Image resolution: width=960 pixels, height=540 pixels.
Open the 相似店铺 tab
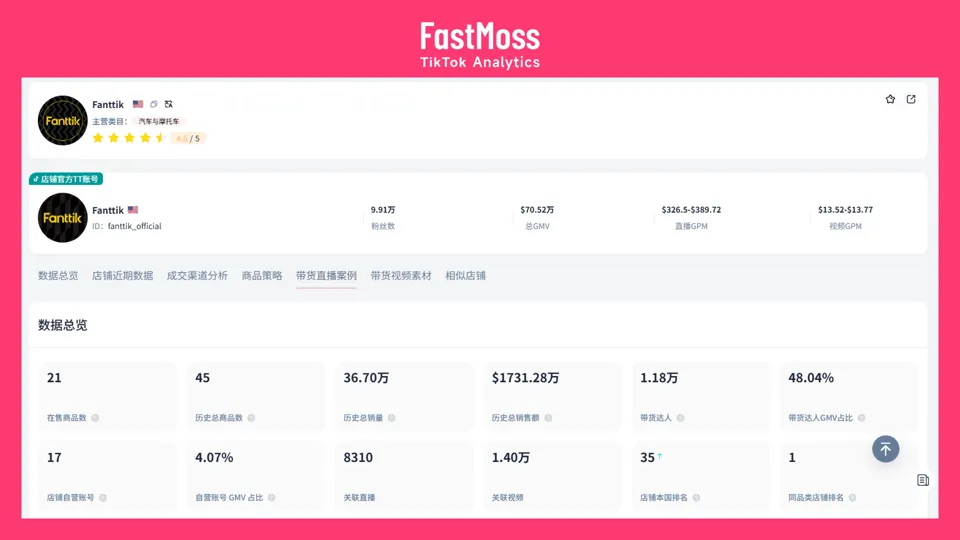tap(465, 276)
